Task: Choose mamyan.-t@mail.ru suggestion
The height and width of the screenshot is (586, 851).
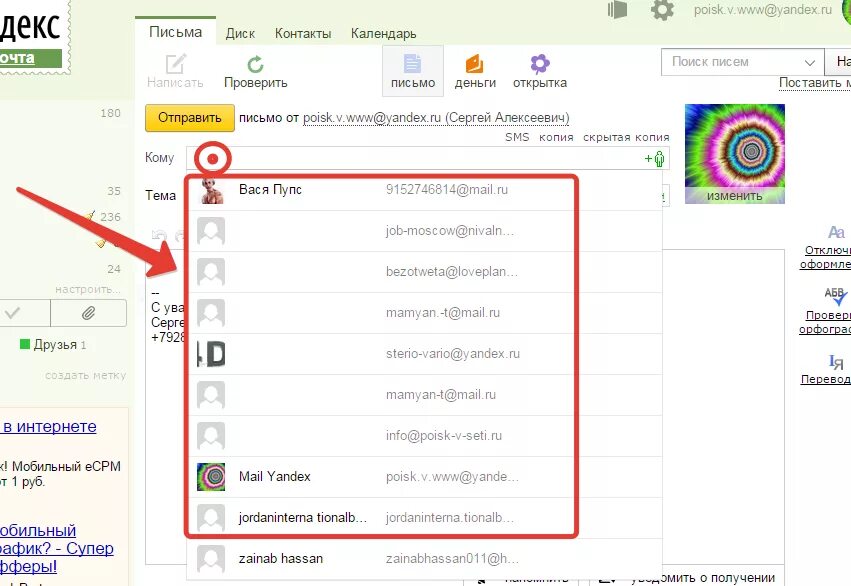Action: pos(443,313)
